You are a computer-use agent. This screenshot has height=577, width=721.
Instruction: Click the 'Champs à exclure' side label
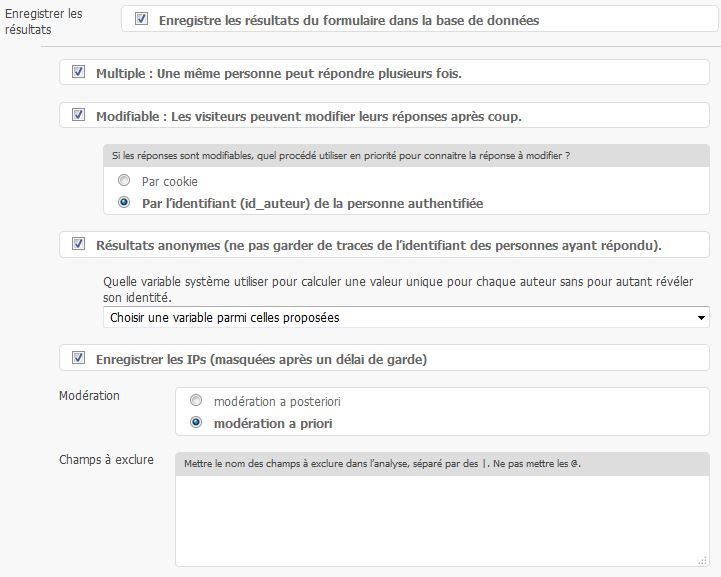point(106,460)
